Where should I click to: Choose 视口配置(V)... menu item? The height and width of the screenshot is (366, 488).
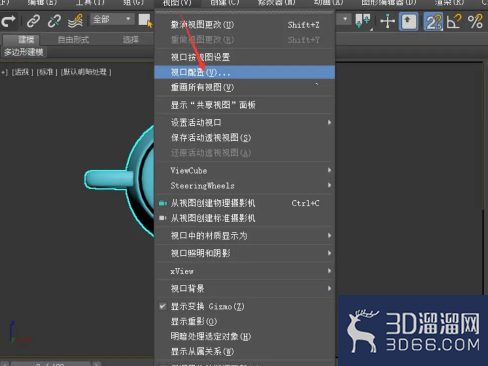point(245,72)
